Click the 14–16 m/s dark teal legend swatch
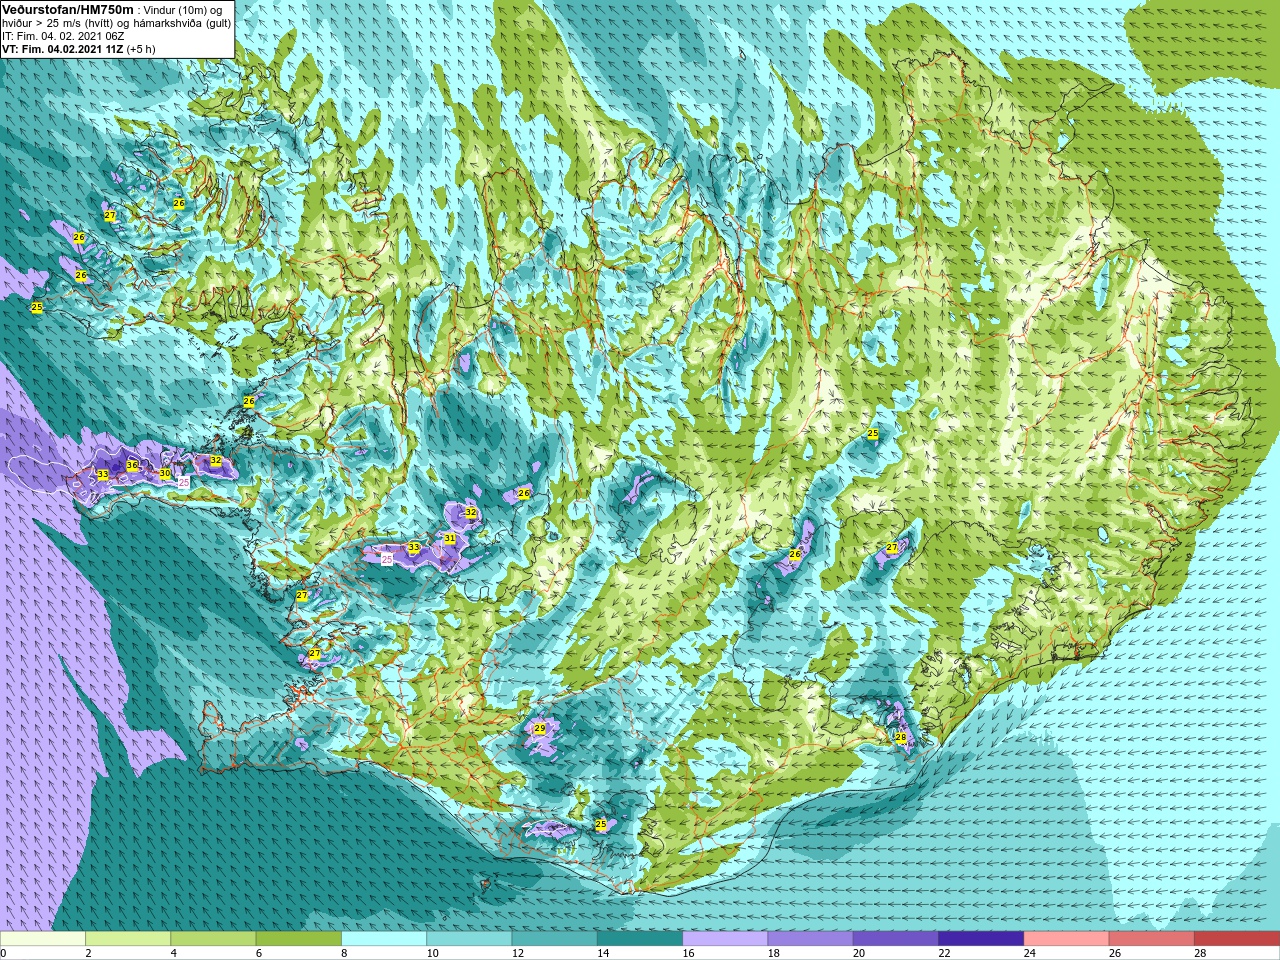1280x960 pixels. 639,939
